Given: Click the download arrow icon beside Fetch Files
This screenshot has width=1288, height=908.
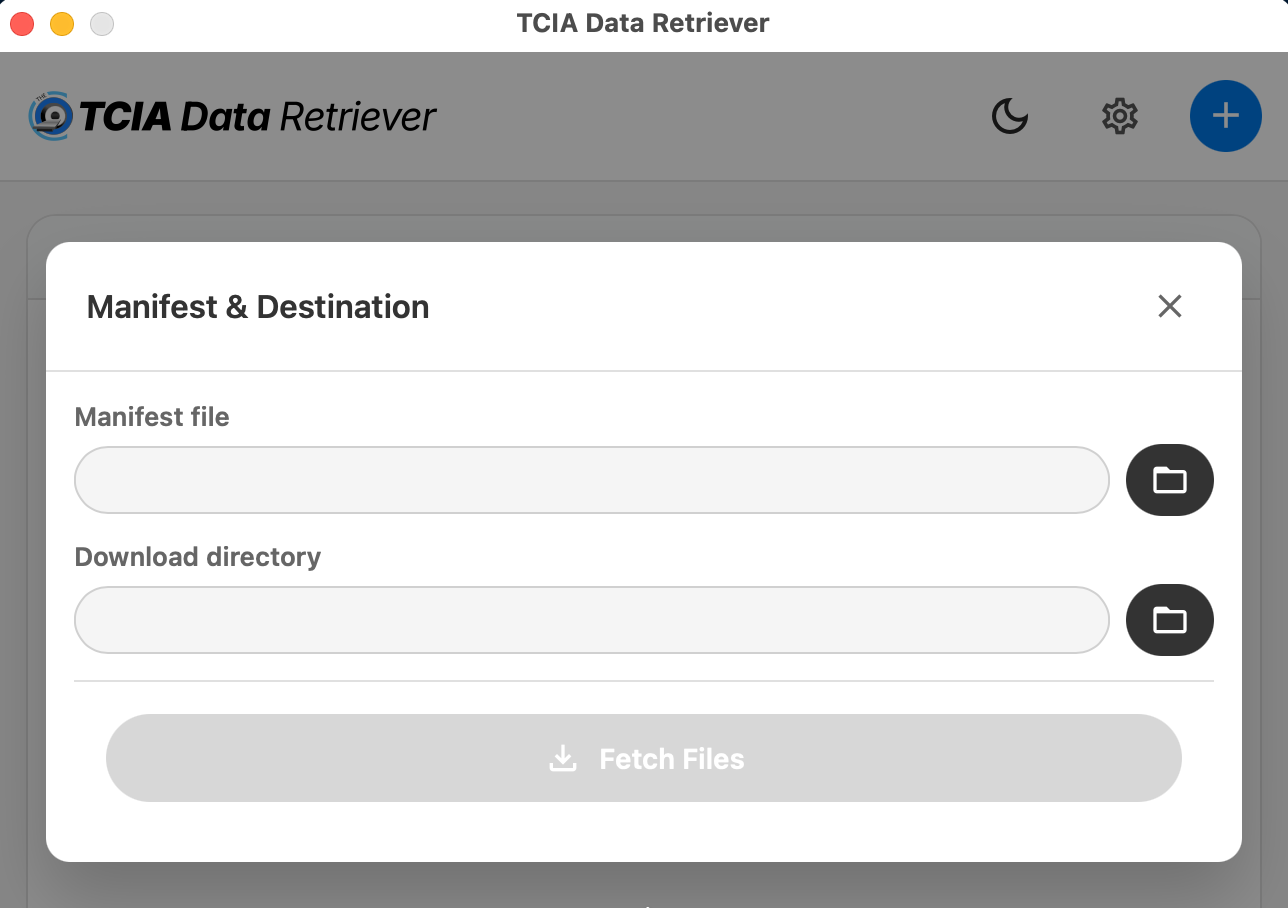Looking at the screenshot, I should click(x=563, y=759).
